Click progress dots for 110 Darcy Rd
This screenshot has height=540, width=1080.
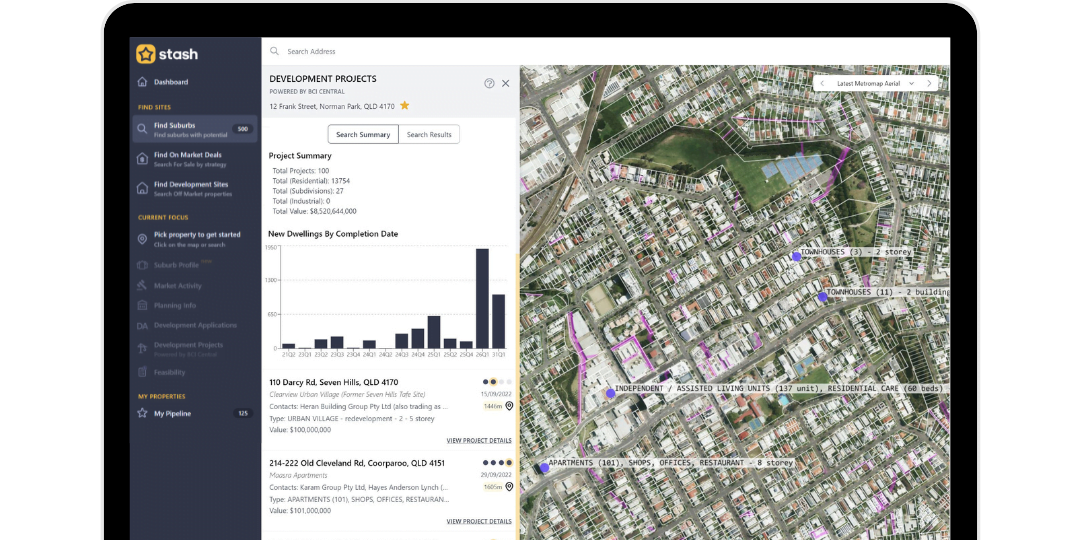pyautogui.click(x=497, y=382)
